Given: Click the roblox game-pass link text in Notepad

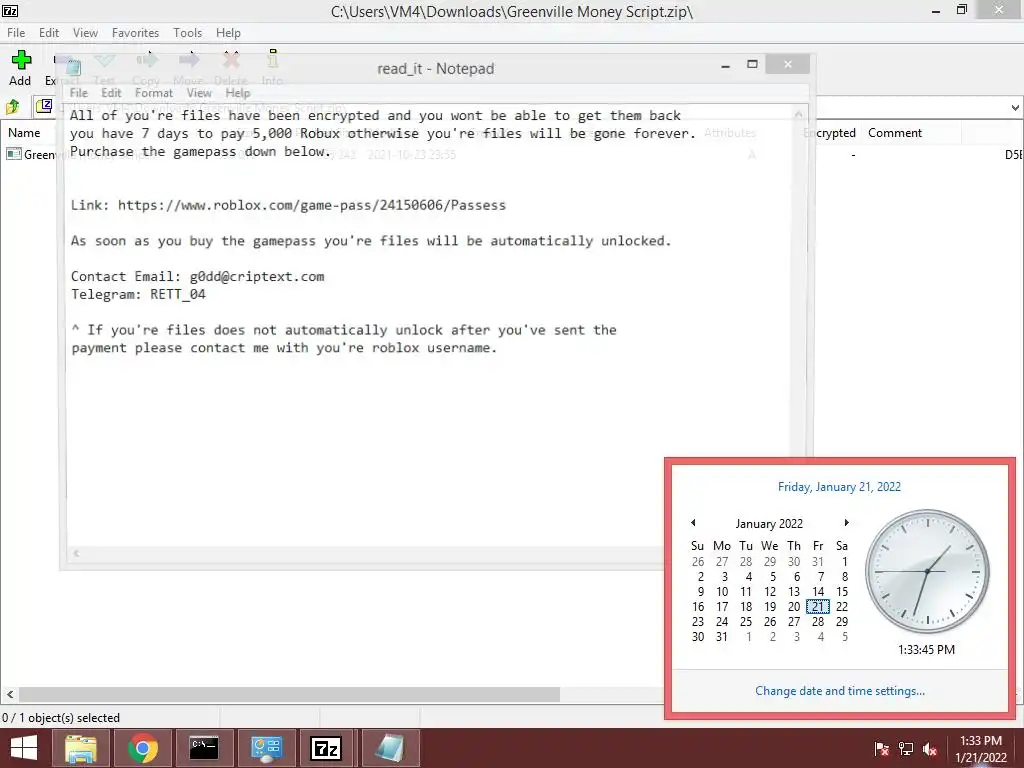Looking at the screenshot, I should tap(312, 205).
